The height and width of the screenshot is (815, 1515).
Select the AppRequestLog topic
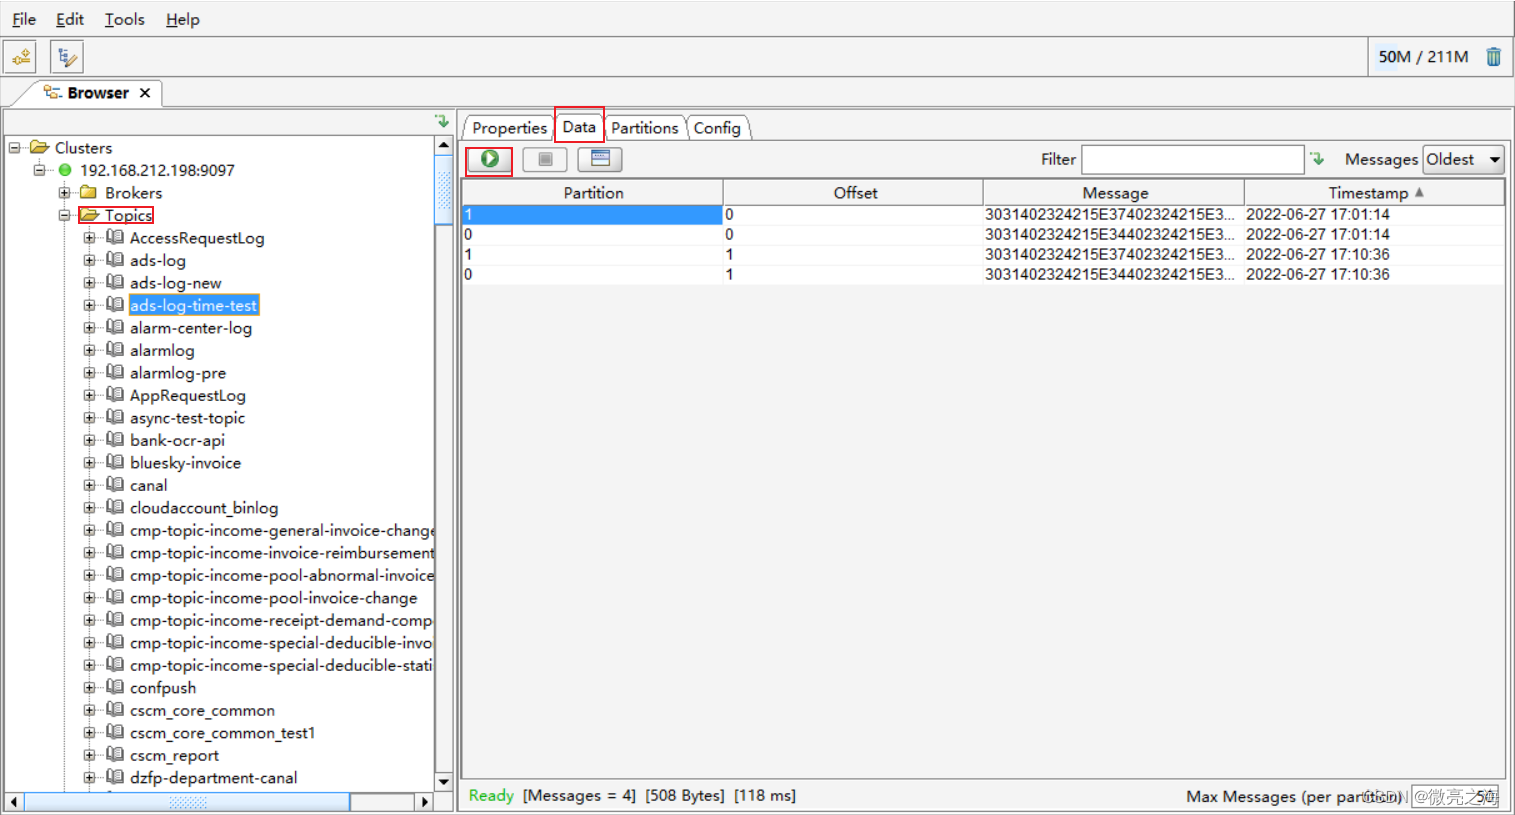tap(188, 395)
